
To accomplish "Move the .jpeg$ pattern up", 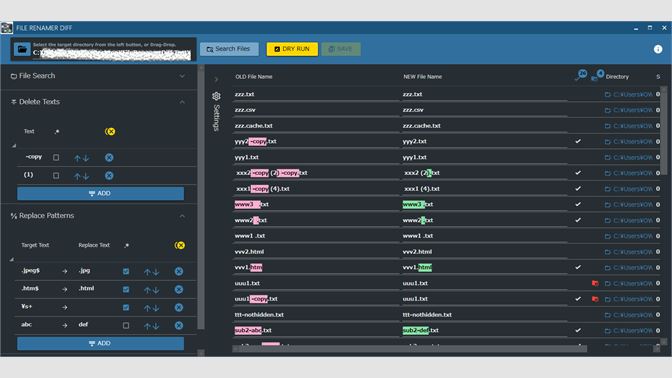I will pyautogui.click(x=147, y=272).
